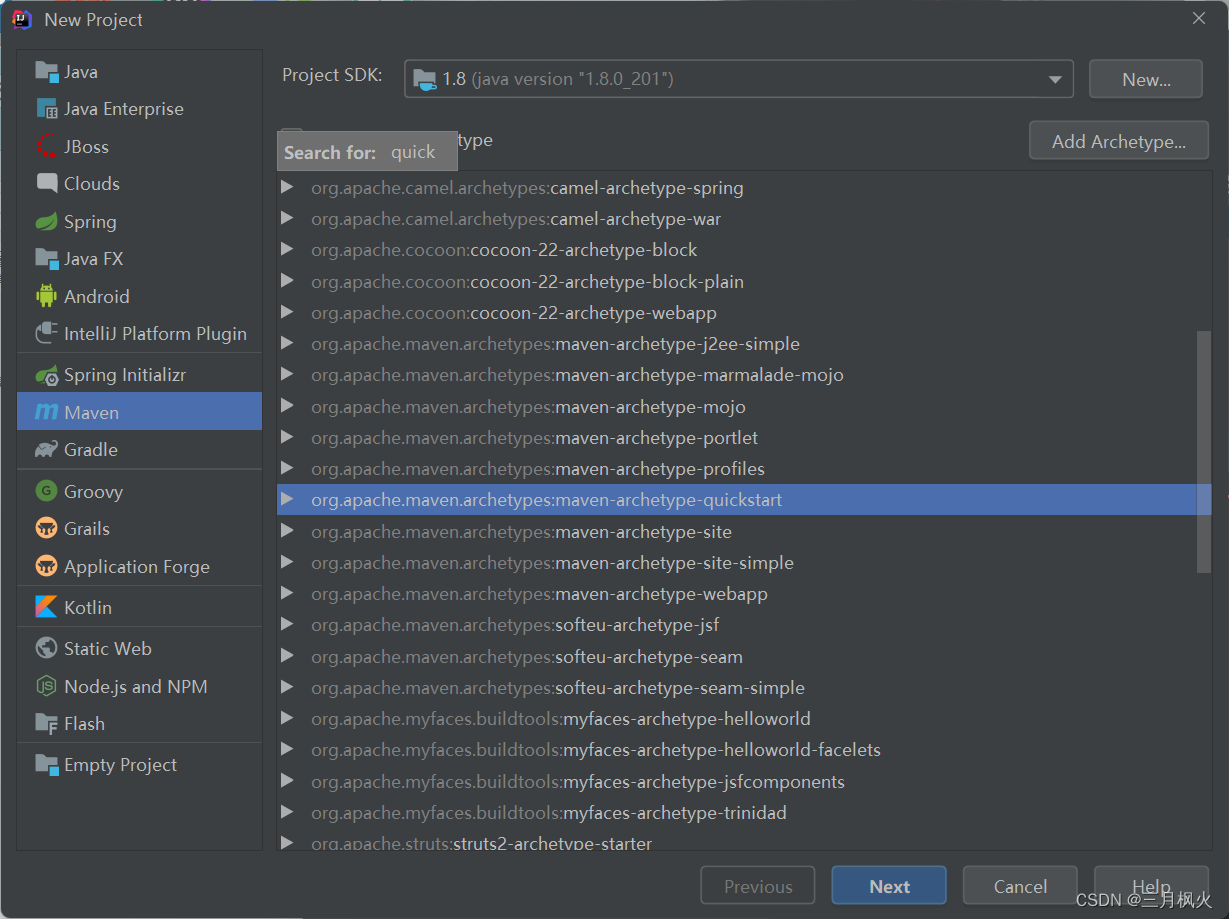1229x919 pixels.
Task: Click the Java Enterprise icon
Action: pyautogui.click(x=47, y=109)
